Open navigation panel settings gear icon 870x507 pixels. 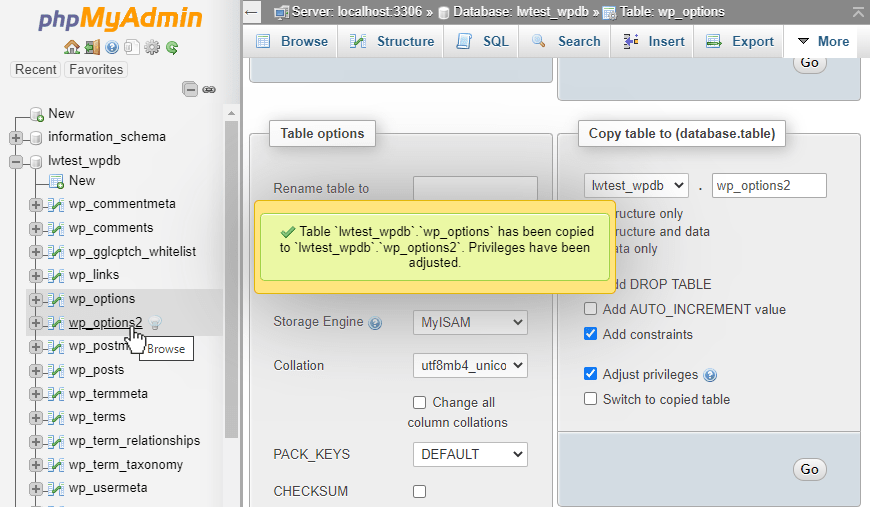tap(151, 48)
